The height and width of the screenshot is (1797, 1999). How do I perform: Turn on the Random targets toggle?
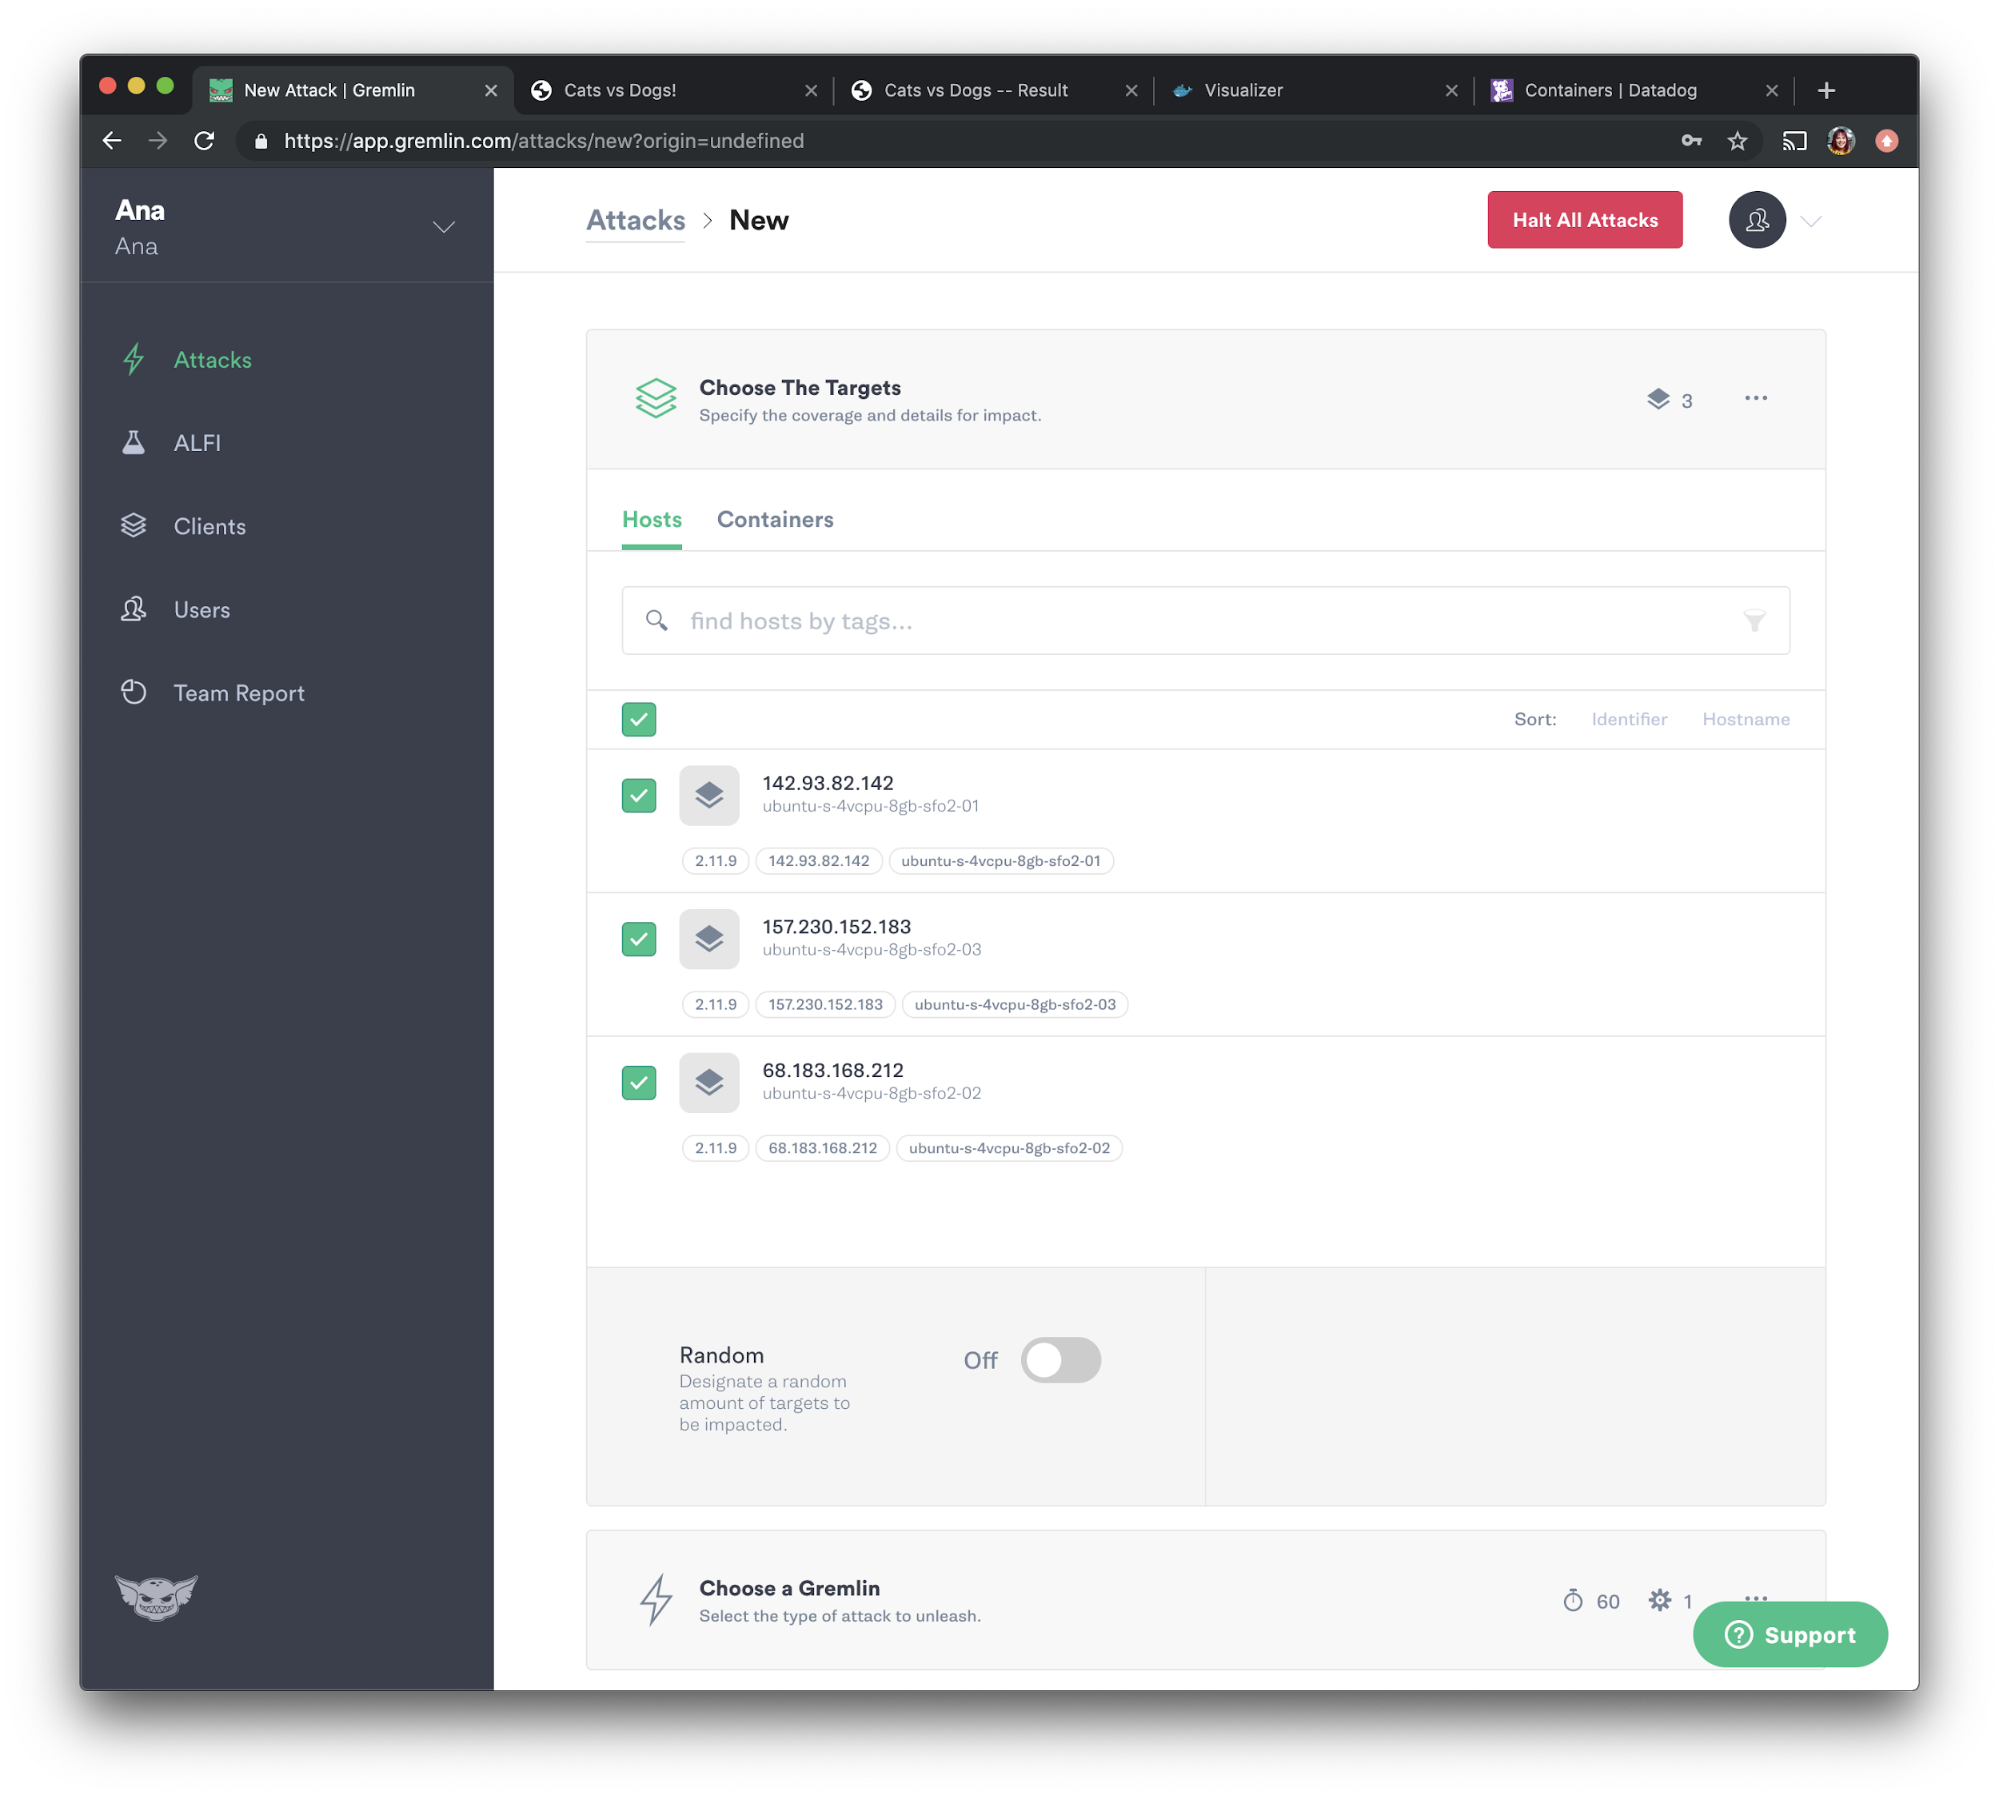1060,1360
